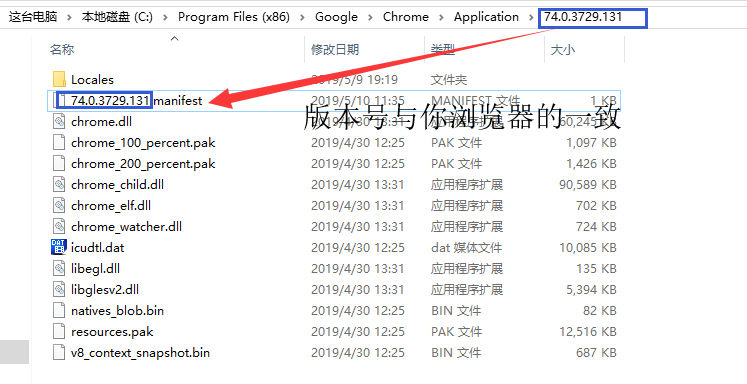
Task: Select the Locales folder name
Action: (x=92, y=80)
